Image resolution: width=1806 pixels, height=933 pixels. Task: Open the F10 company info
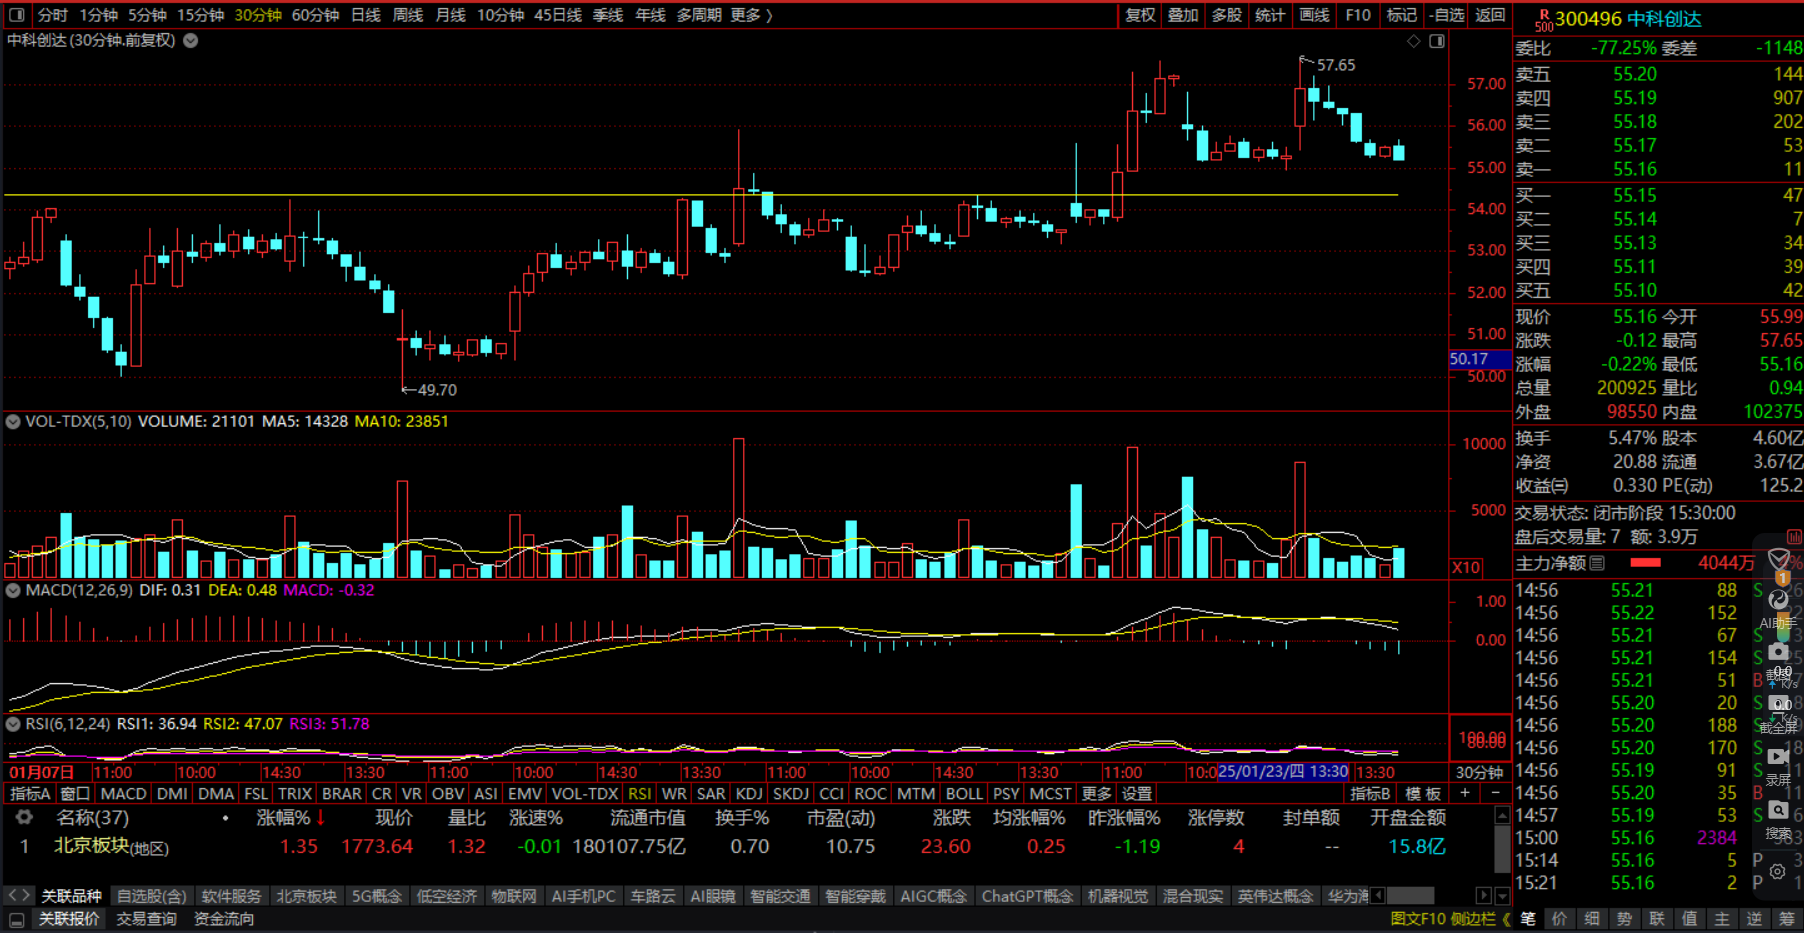point(1358,15)
